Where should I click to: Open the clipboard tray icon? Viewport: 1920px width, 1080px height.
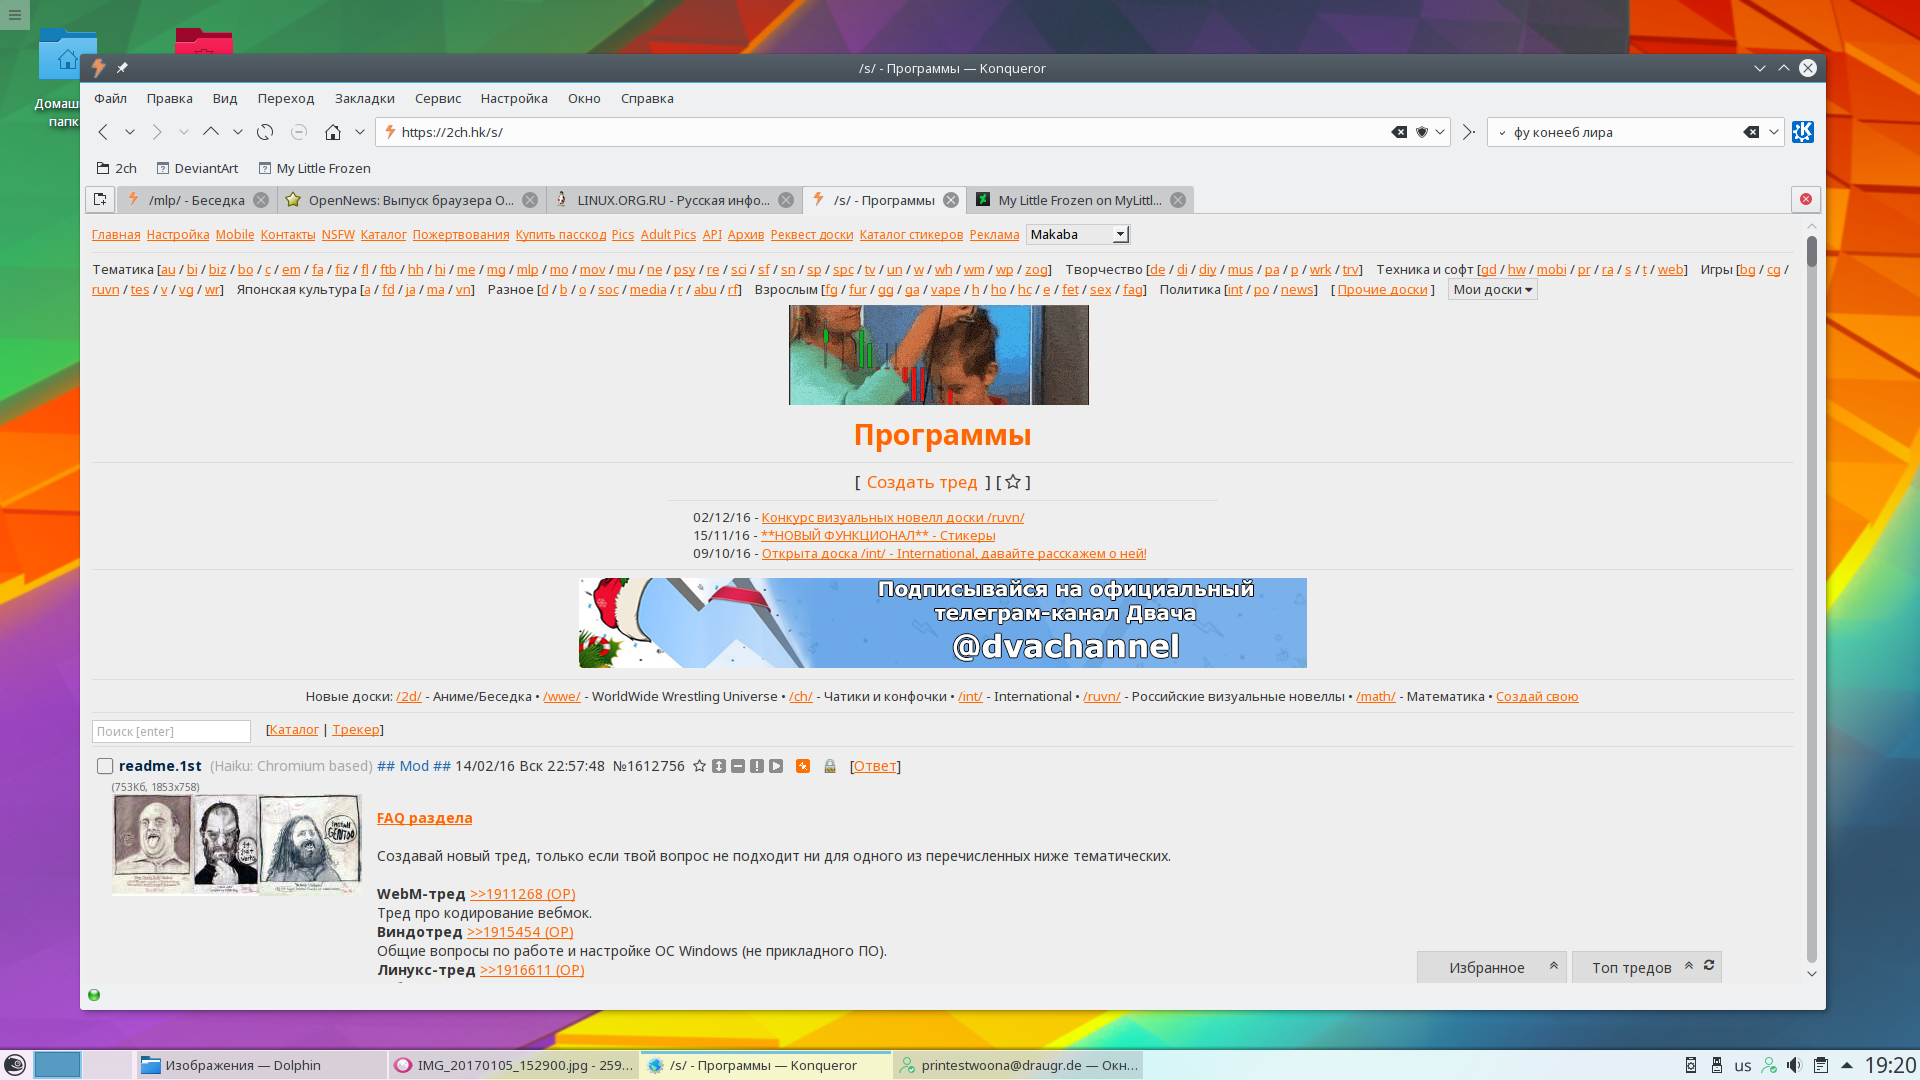[x=1821, y=1065]
